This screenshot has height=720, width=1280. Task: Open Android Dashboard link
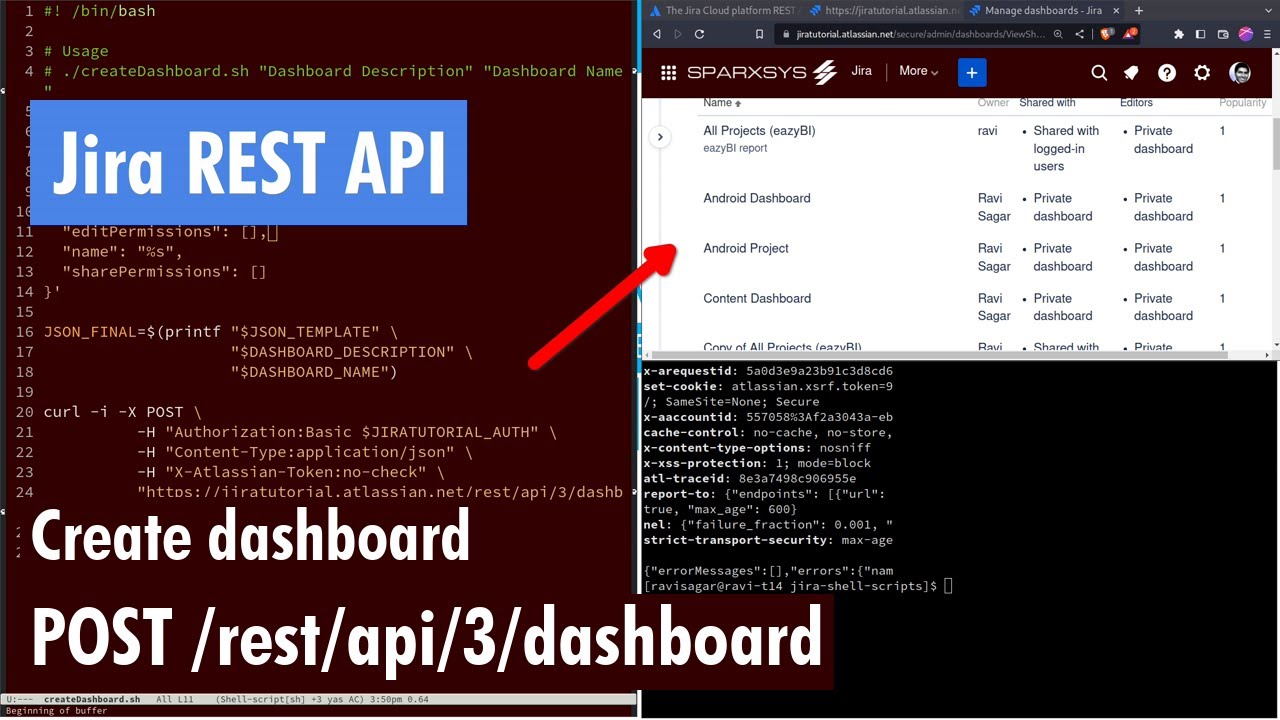(757, 198)
